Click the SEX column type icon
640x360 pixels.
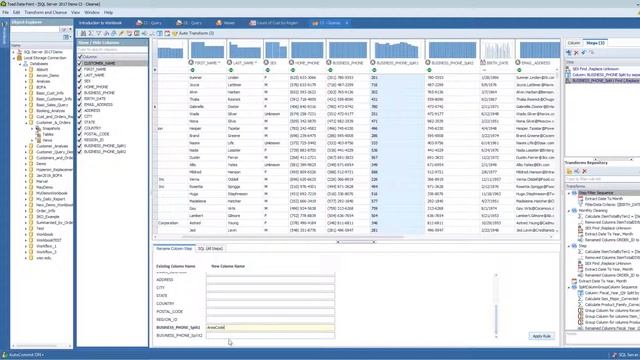[x=266, y=63]
